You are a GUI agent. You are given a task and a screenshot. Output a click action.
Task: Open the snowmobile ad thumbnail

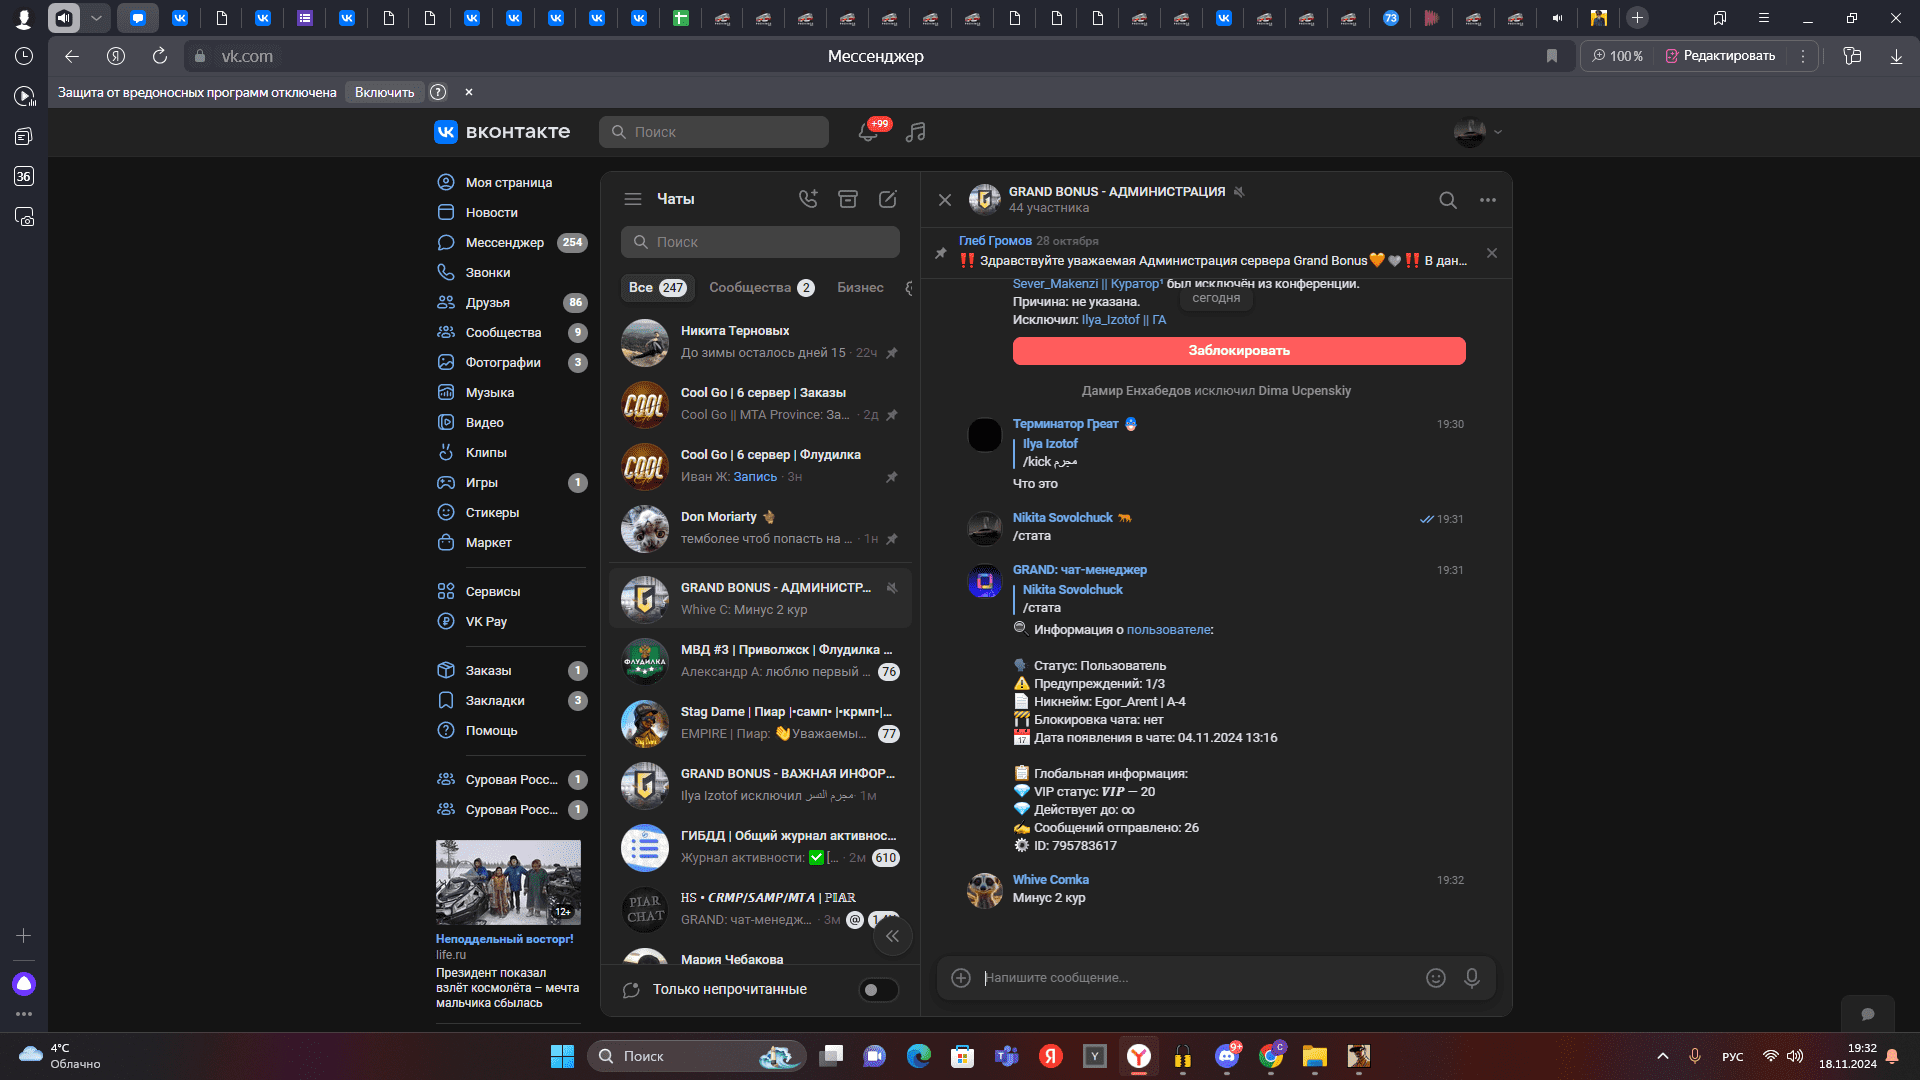tap(508, 883)
